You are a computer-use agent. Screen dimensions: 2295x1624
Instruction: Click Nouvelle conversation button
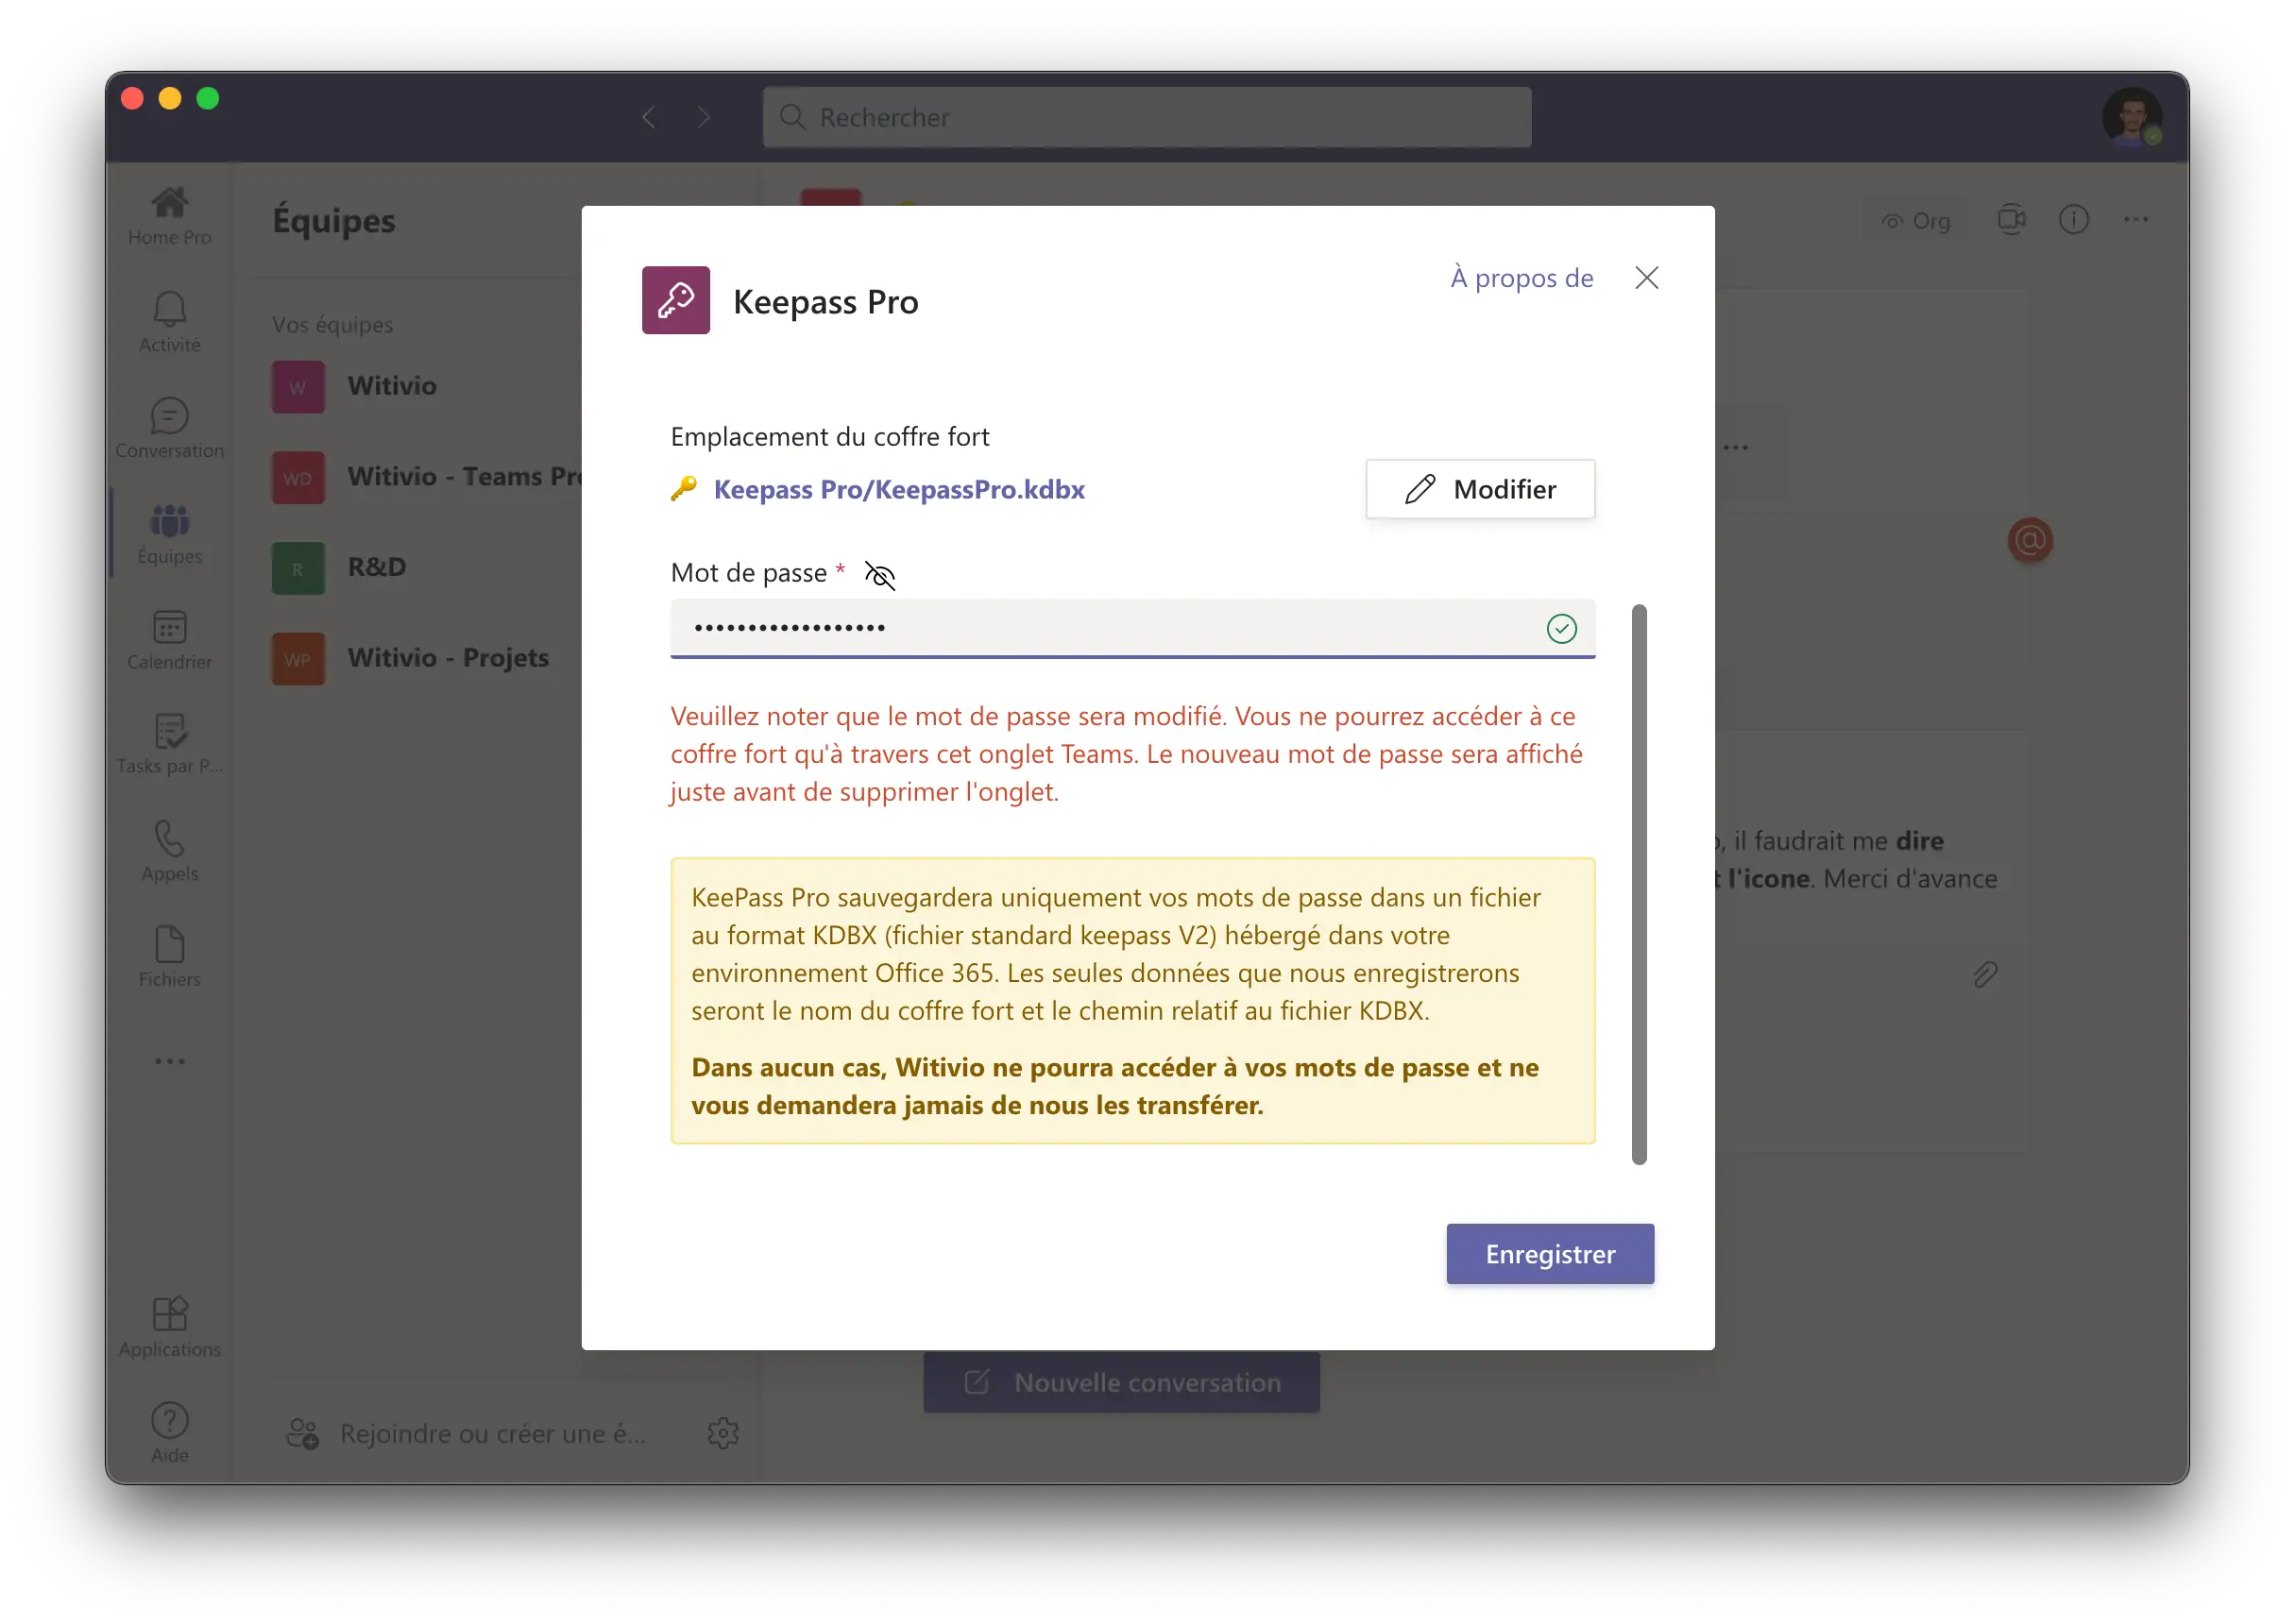pyautogui.click(x=1121, y=1383)
